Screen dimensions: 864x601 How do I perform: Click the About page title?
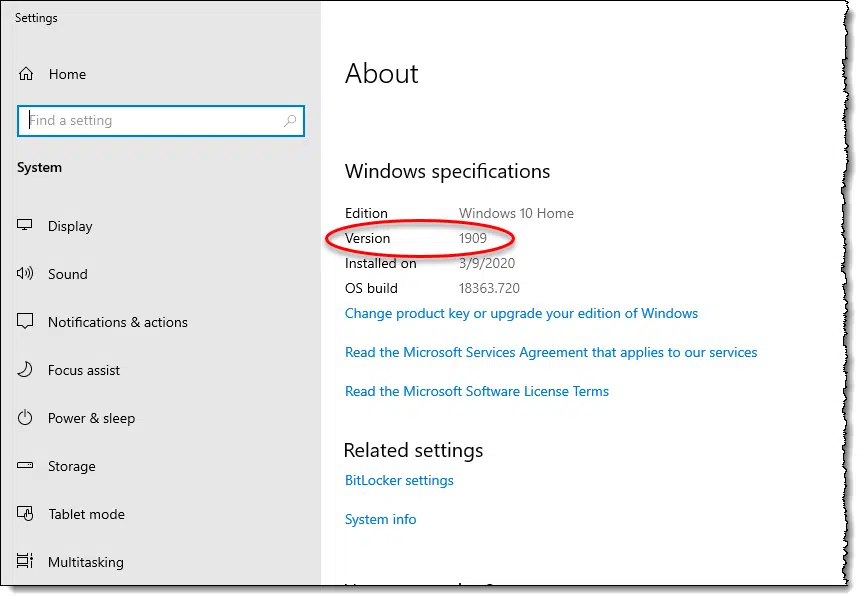click(x=382, y=74)
